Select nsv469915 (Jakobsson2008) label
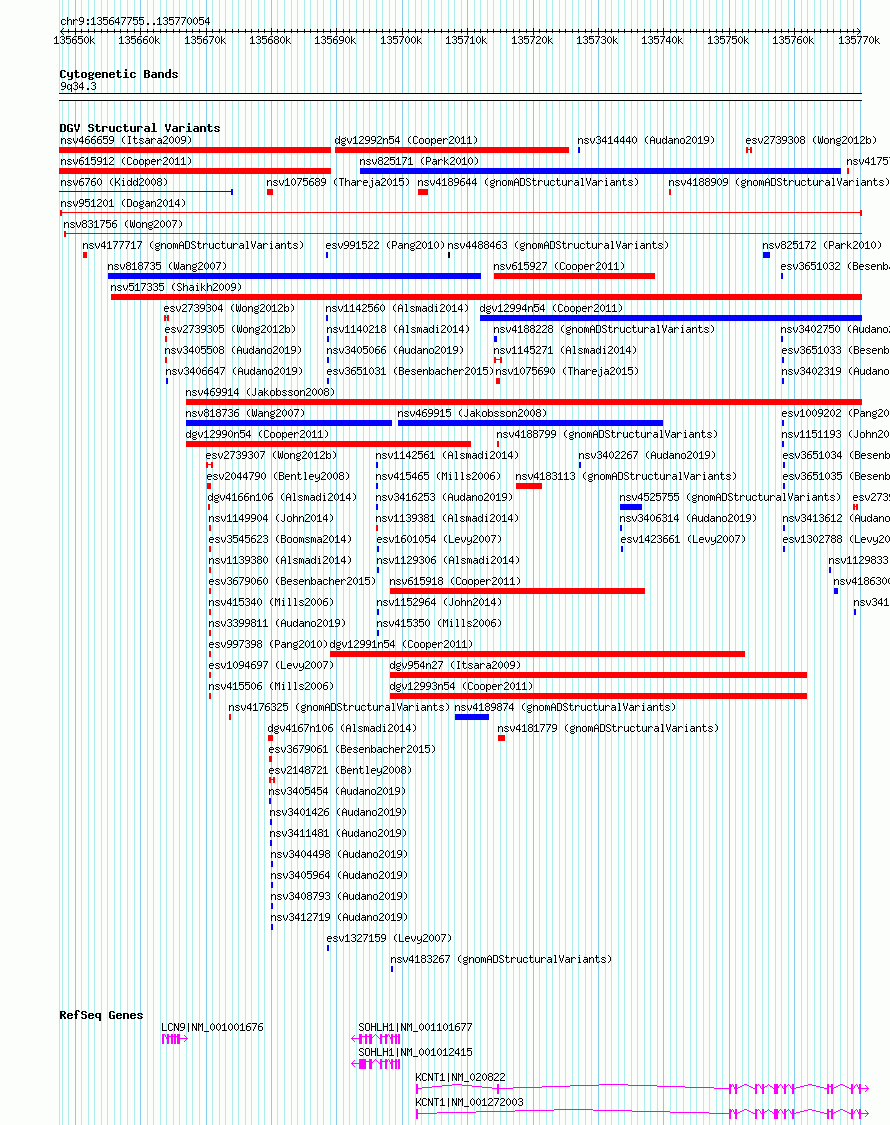Screen dimensions: 890x1125 click(472, 413)
